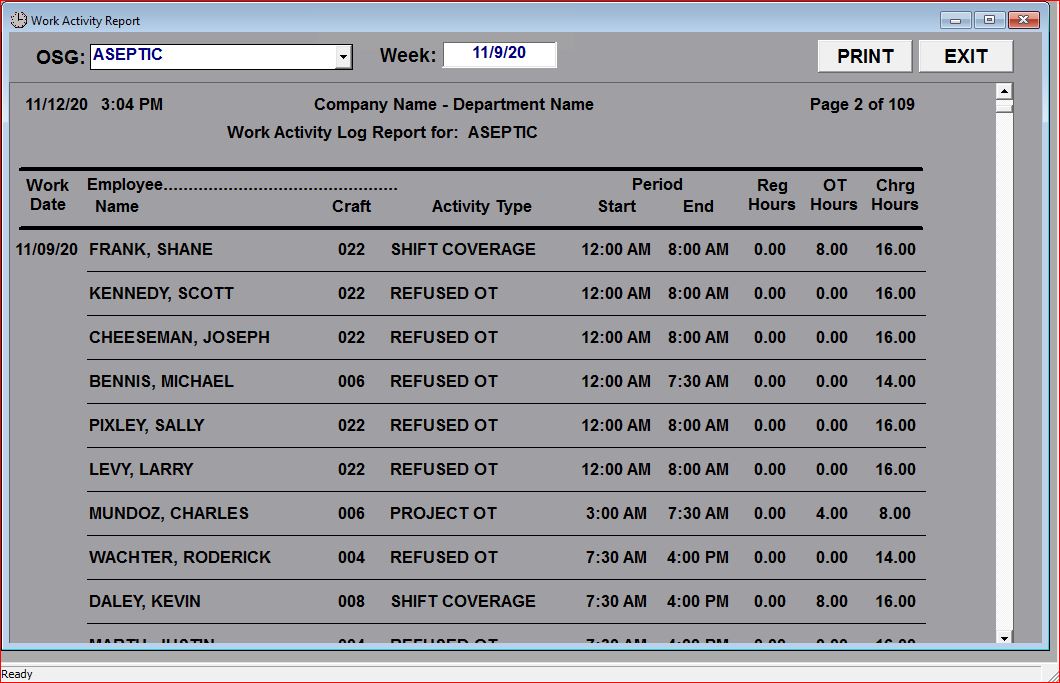The height and width of the screenshot is (683, 1060).
Task: Click the Activity Type column header
Action: (481, 206)
